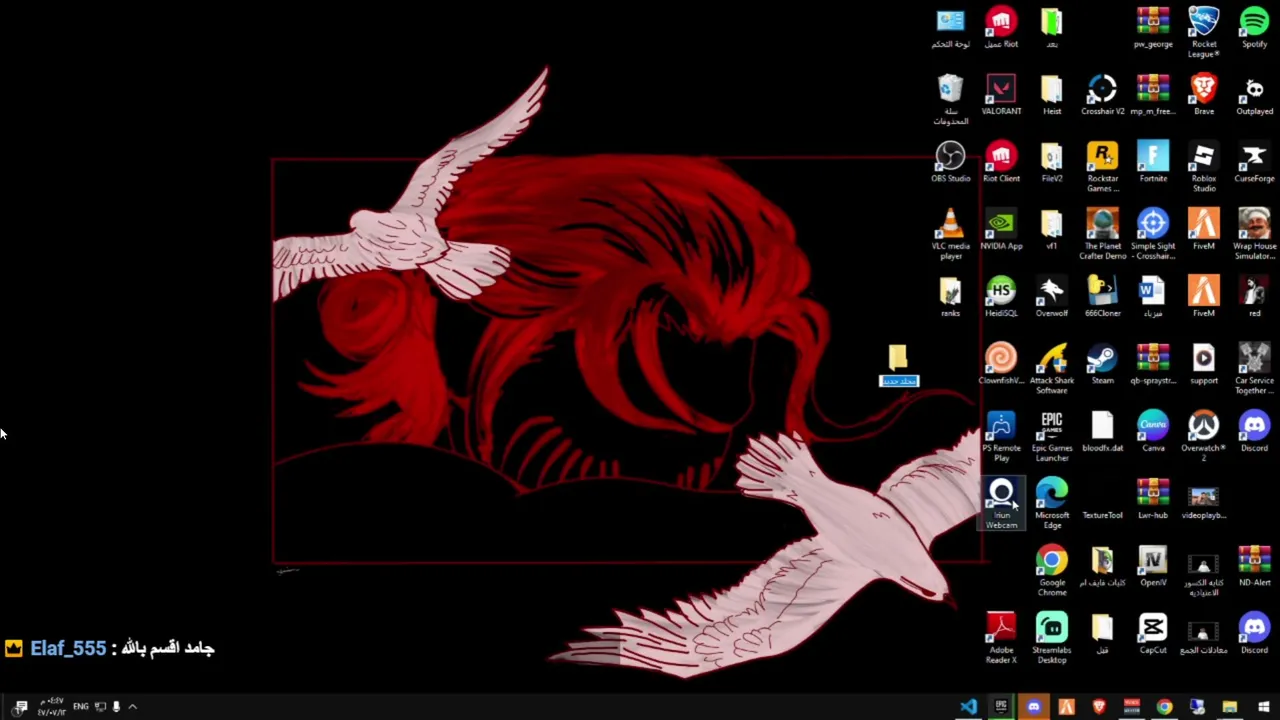
Task: Open Simple Sight Crosshair shortcut
Action: 1153,235
